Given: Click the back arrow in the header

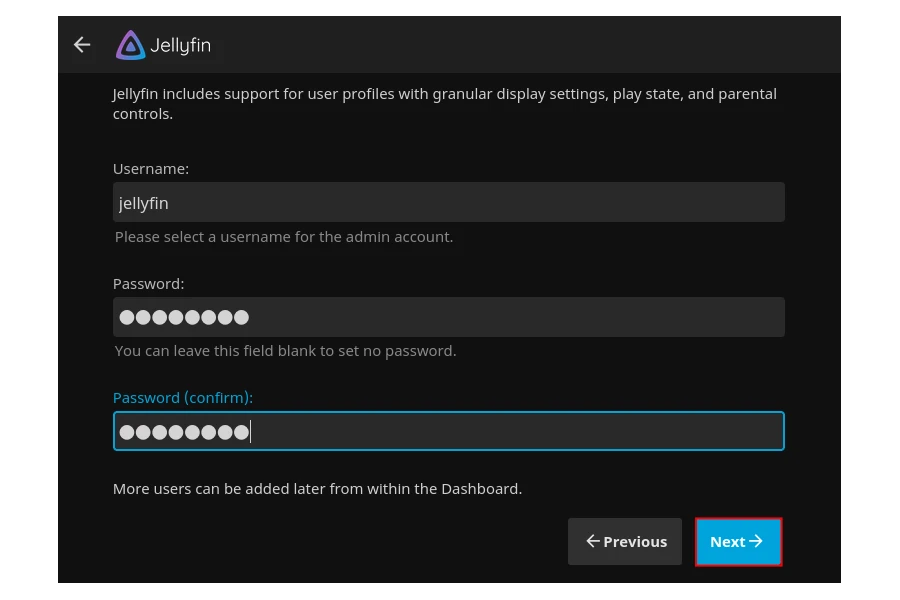Looking at the screenshot, I should 82,45.
